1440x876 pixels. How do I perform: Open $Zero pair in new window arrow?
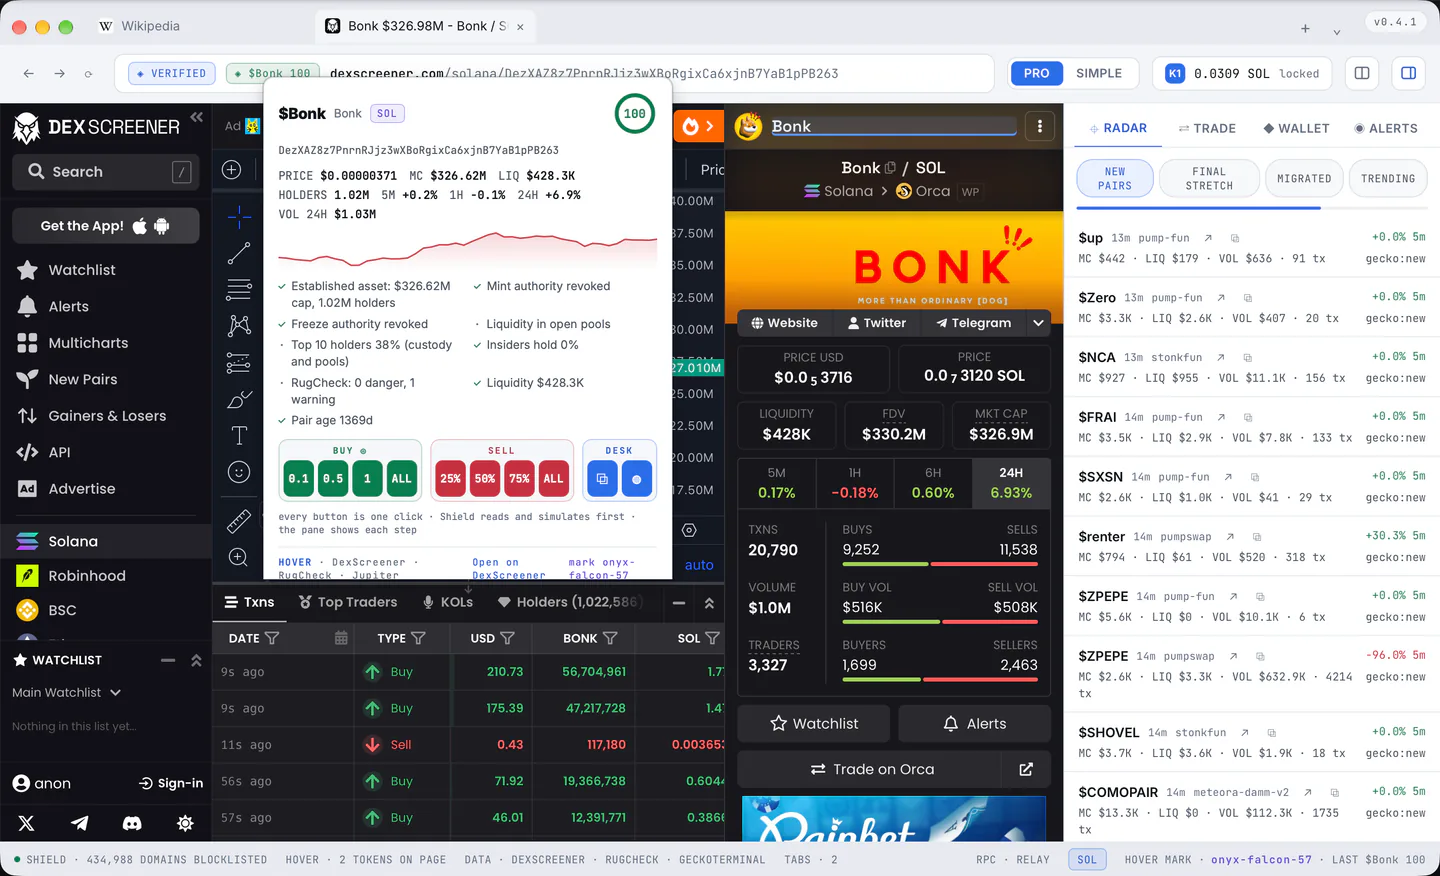click(1221, 298)
